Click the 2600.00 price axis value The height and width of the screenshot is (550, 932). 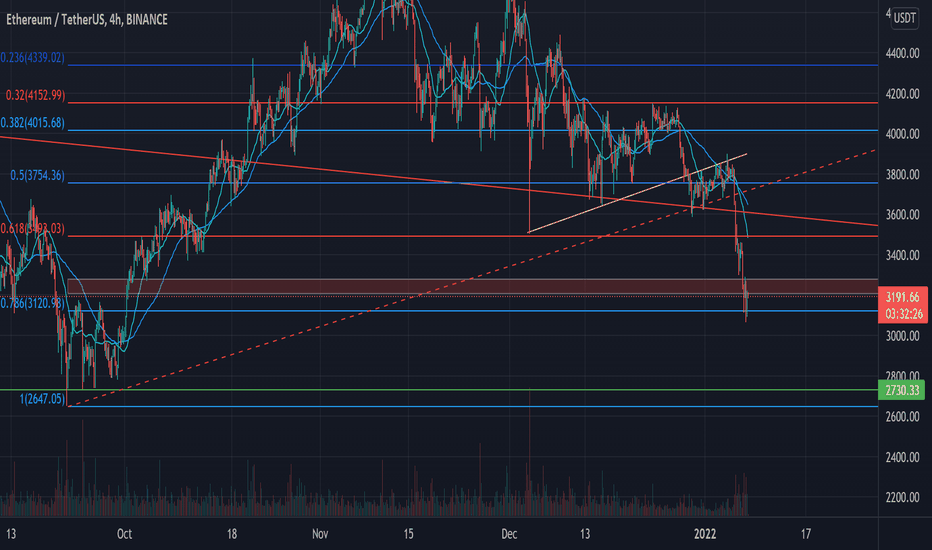click(902, 417)
